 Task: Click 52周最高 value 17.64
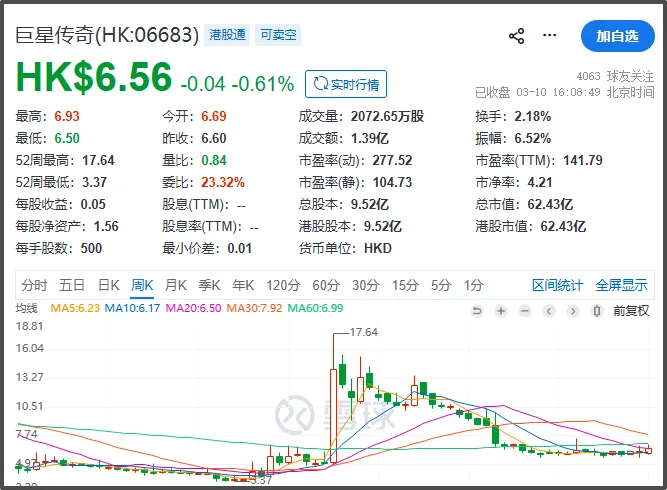(x=98, y=160)
